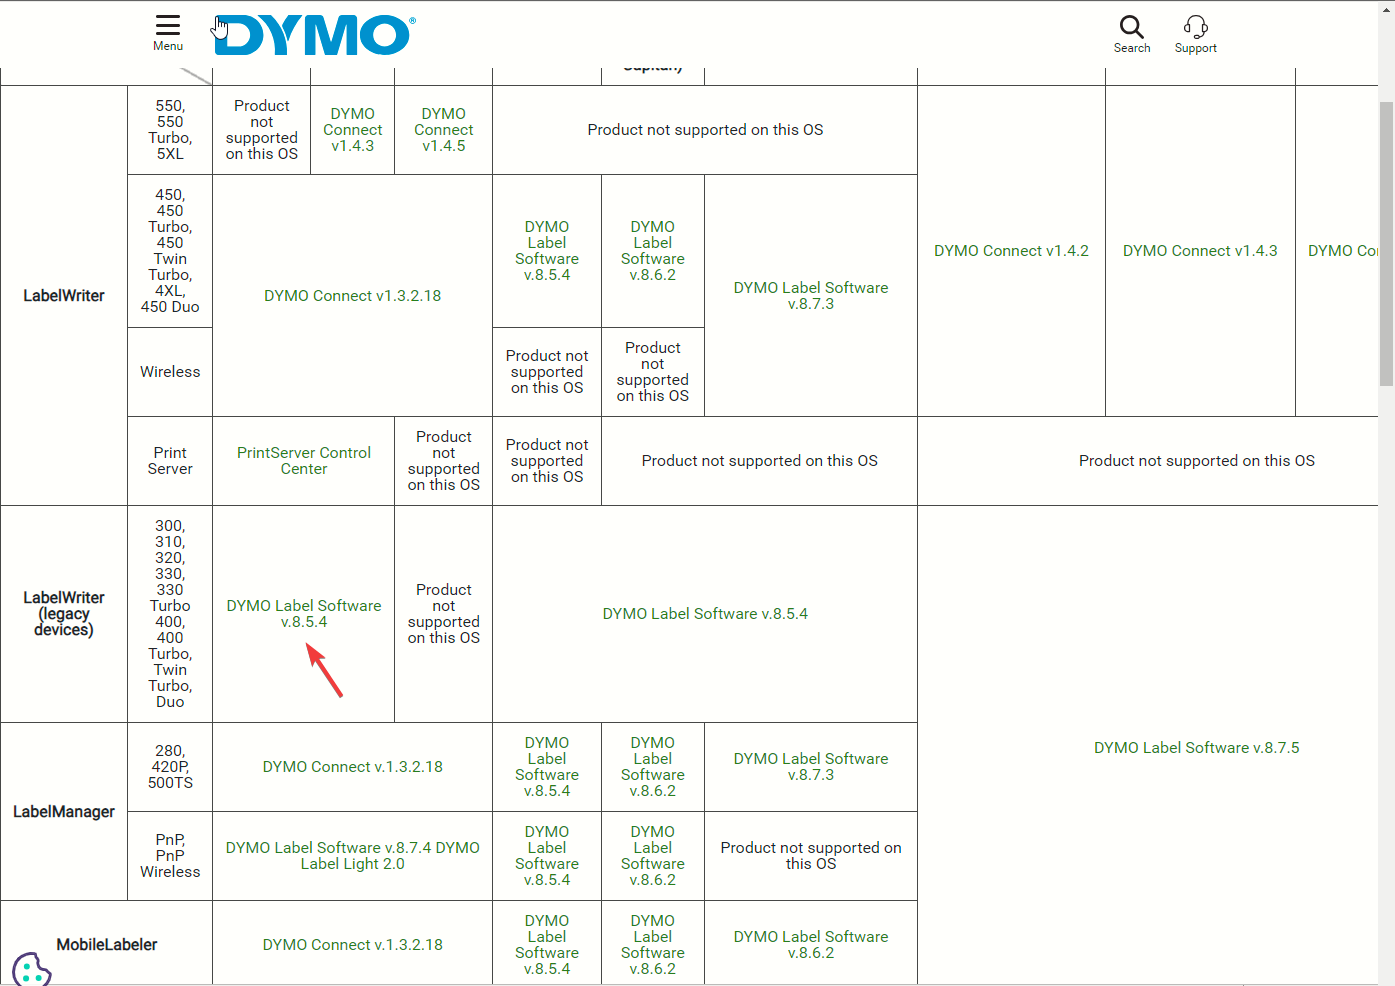The width and height of the screenshot is (1395, 986).
Task: Select the '450, 450 Turbo' models cell
Action: 170,251
